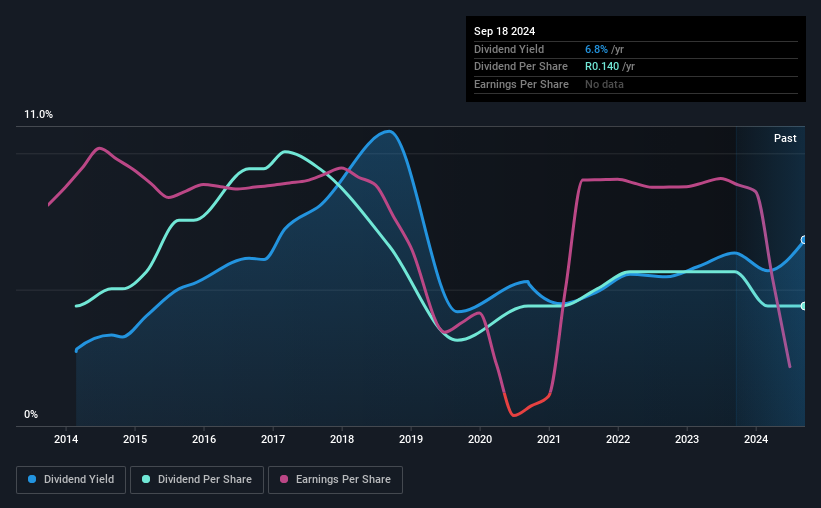The image size is (821, 508).
Task: Click the 2018 x-axis label
Action: pos(342,439)
